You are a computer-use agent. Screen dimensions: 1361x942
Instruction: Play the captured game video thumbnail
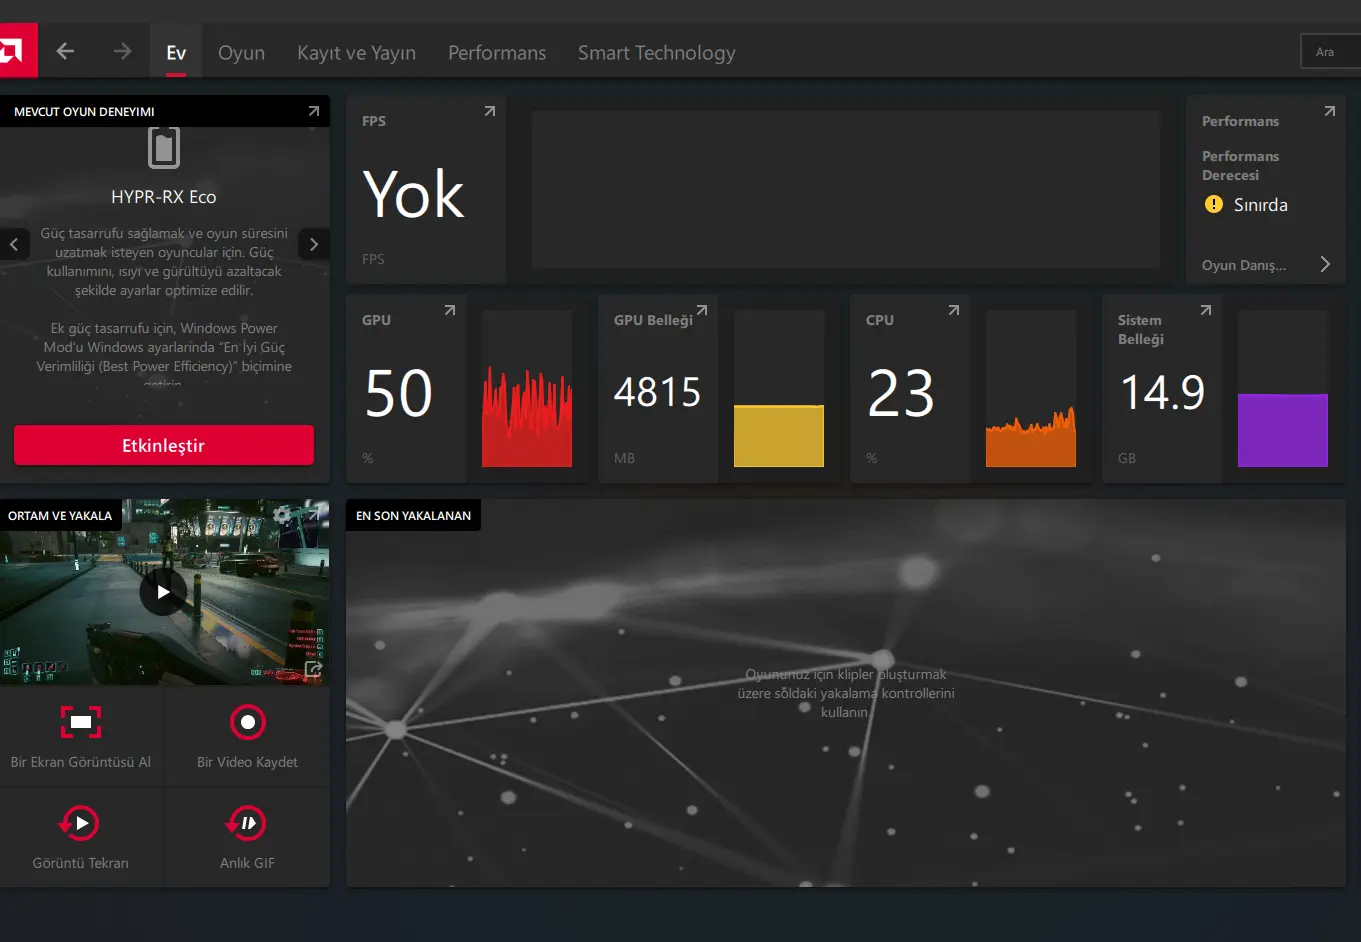[x=163, y=592]
